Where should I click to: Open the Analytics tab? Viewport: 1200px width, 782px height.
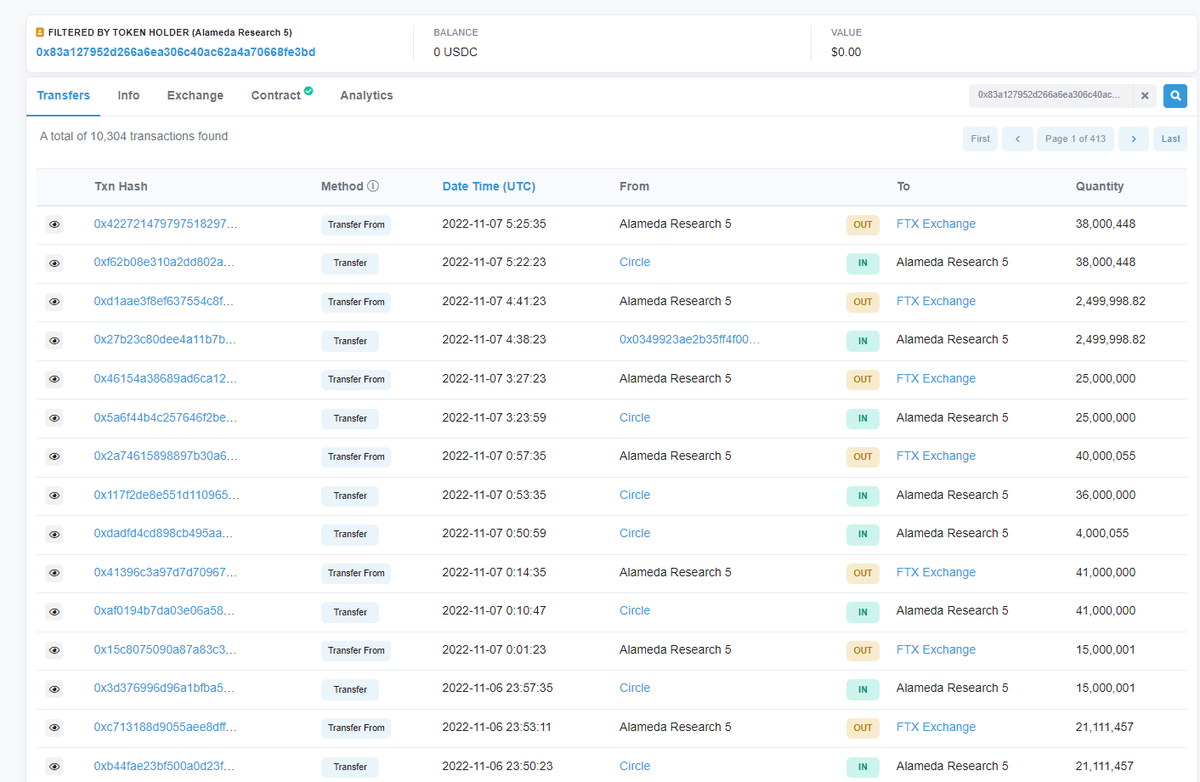pos(366,96)
